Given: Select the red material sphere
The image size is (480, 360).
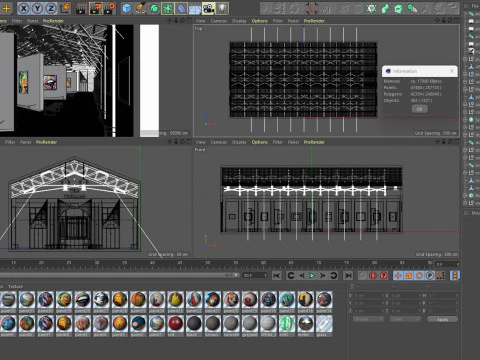Looking at the screenshot, I should 175,323.
